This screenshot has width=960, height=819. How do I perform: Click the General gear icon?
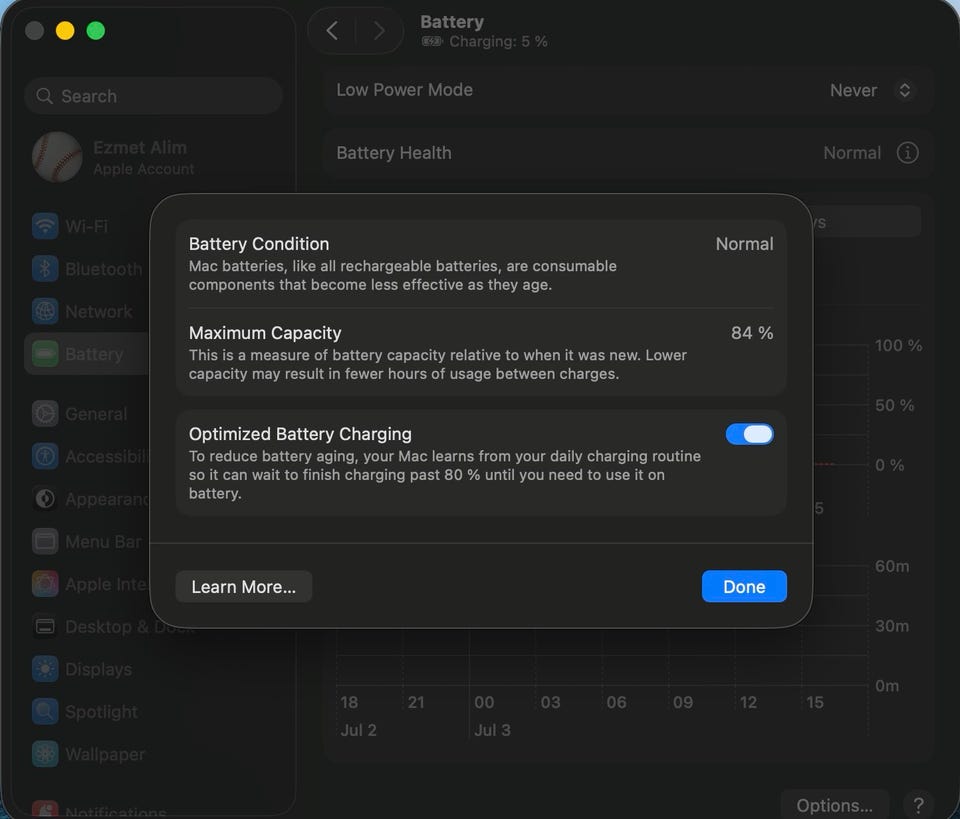45,413
